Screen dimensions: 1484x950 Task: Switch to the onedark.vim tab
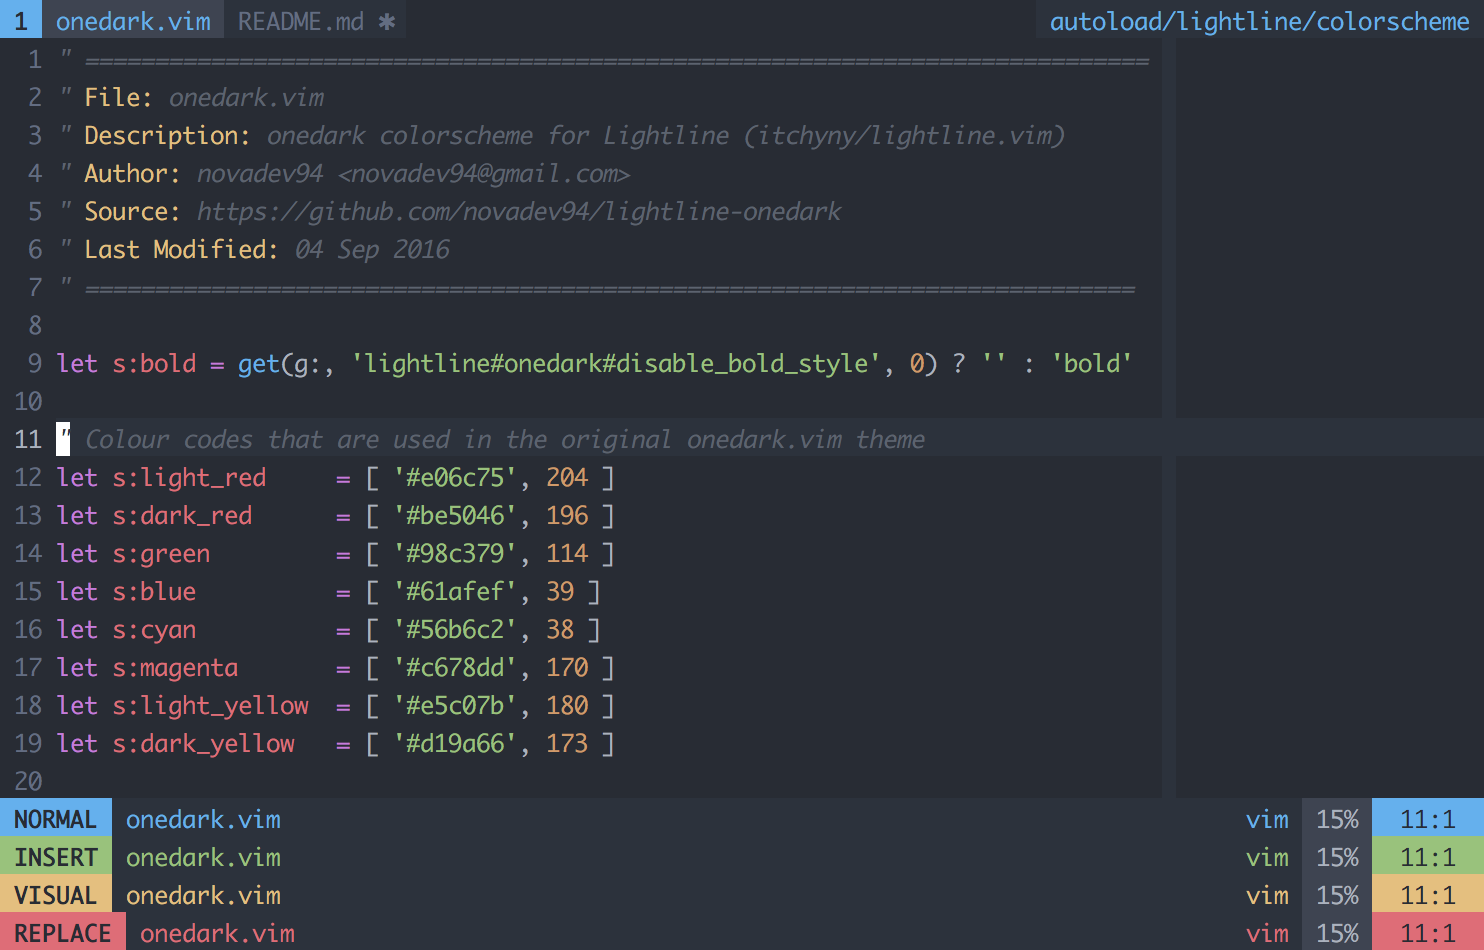(133, 21)
